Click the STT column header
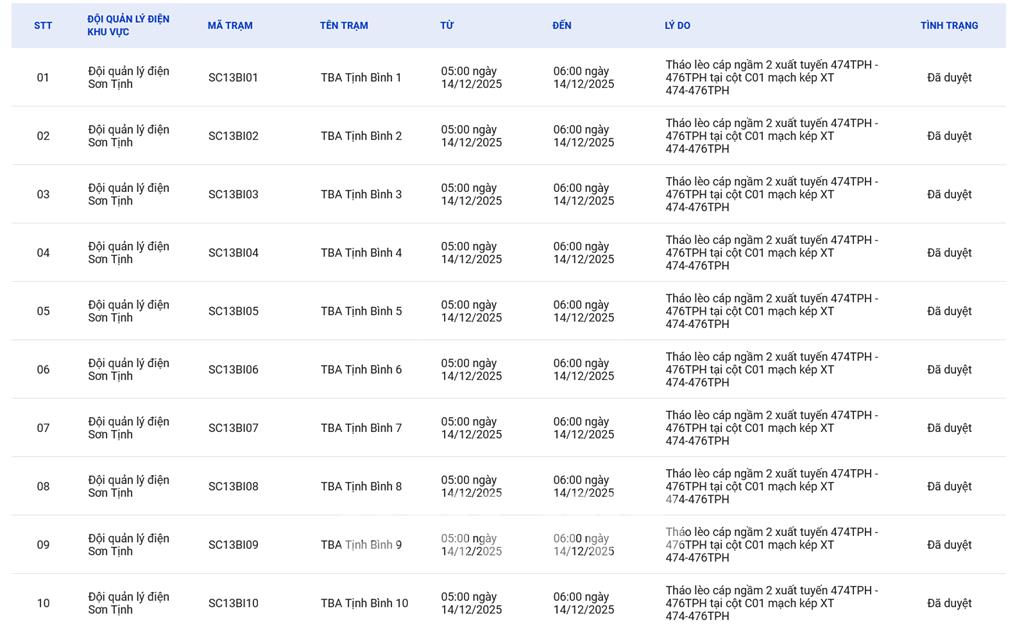The height and width of the screenshot is (629, 1024). click(43, 26)
